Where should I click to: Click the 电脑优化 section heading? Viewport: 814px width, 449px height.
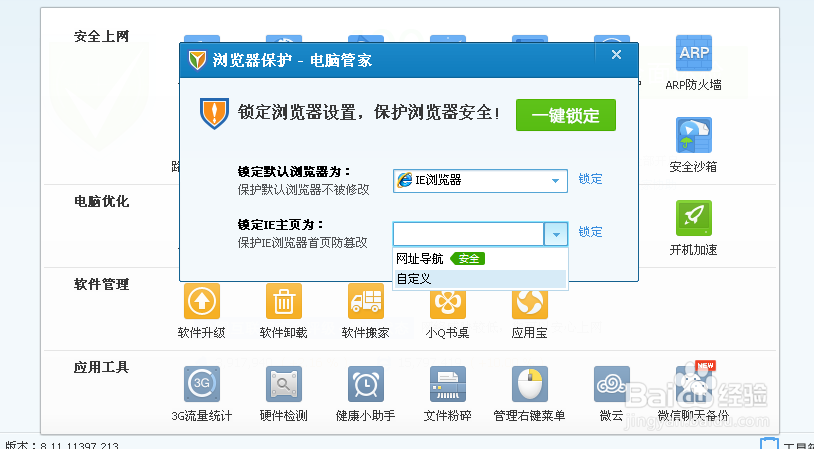(101, 201)
